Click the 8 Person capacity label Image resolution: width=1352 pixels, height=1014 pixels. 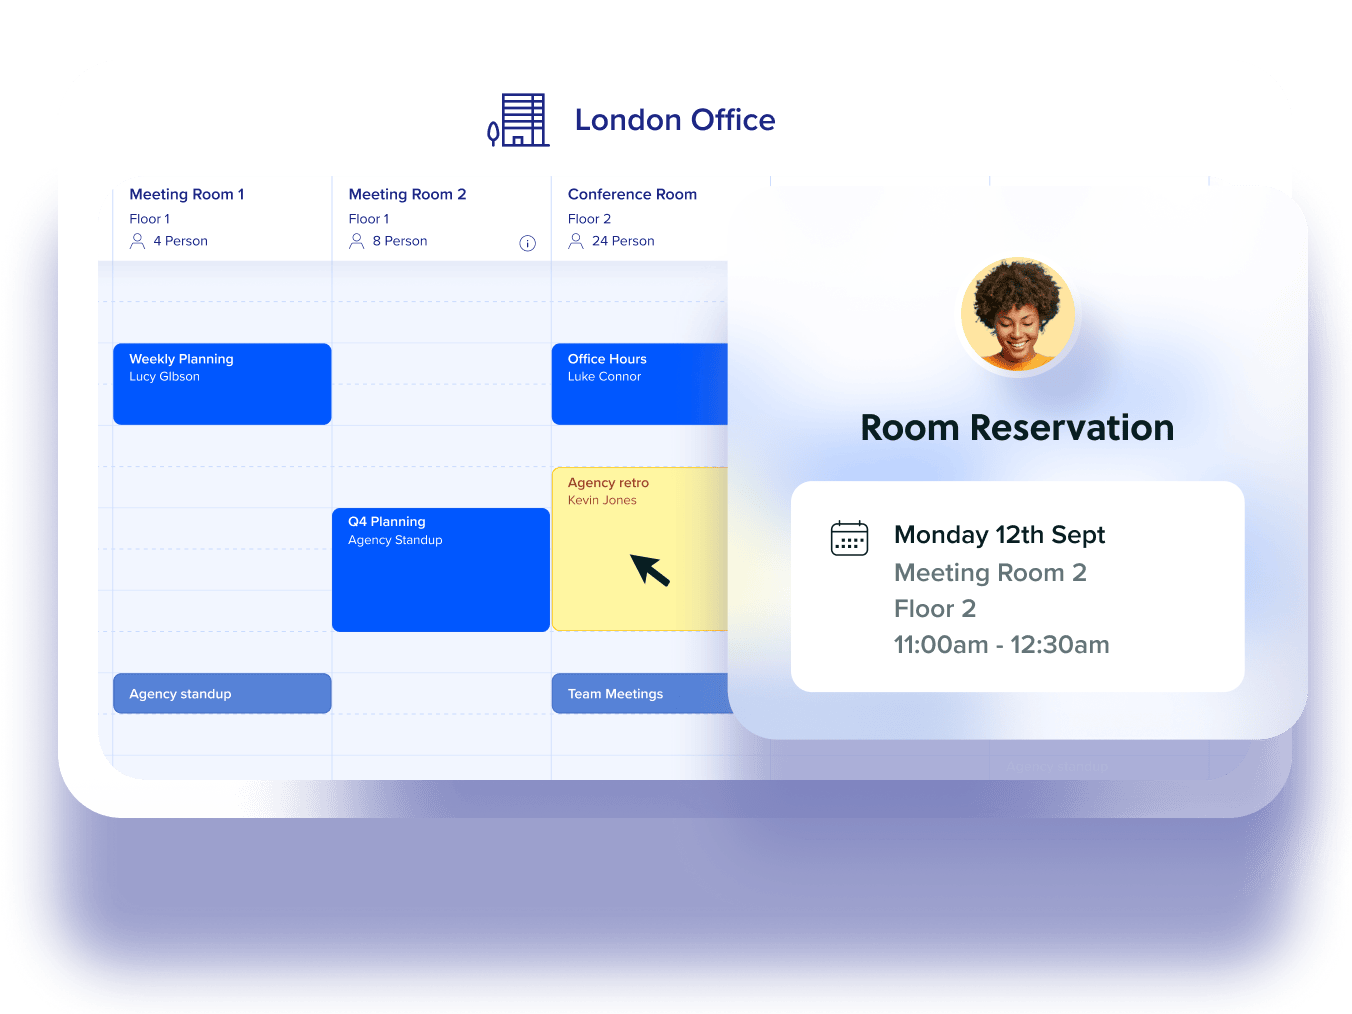400,241
